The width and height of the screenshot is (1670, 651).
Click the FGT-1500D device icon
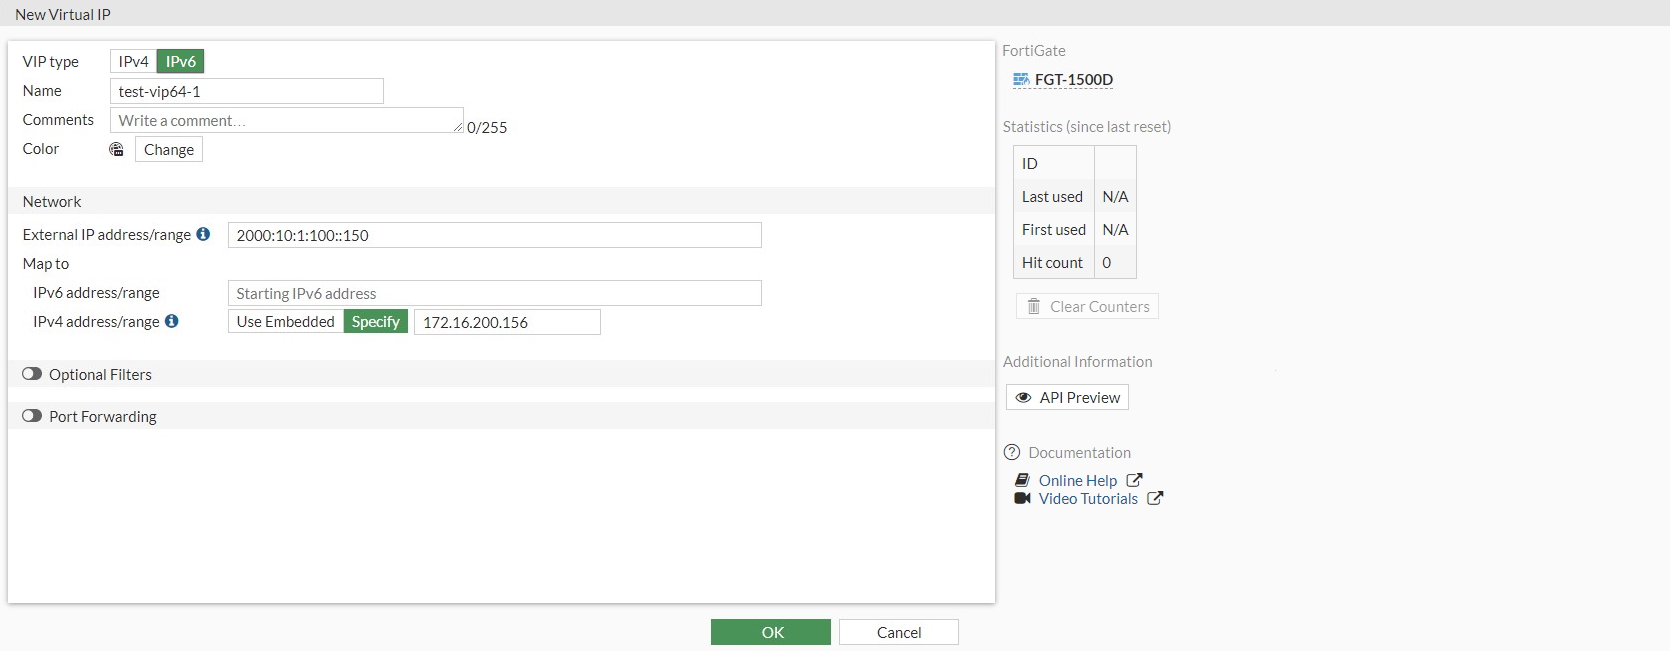(x=1020, y=80)
